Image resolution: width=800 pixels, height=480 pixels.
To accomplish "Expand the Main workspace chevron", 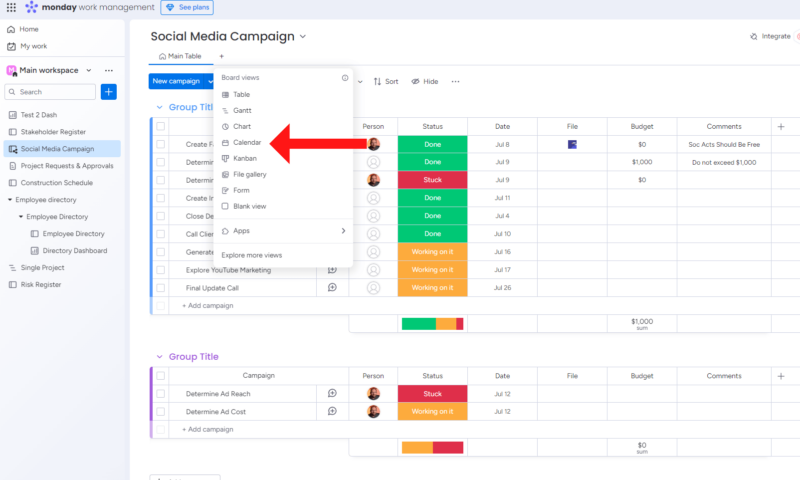I will click(x=89, y=70).
